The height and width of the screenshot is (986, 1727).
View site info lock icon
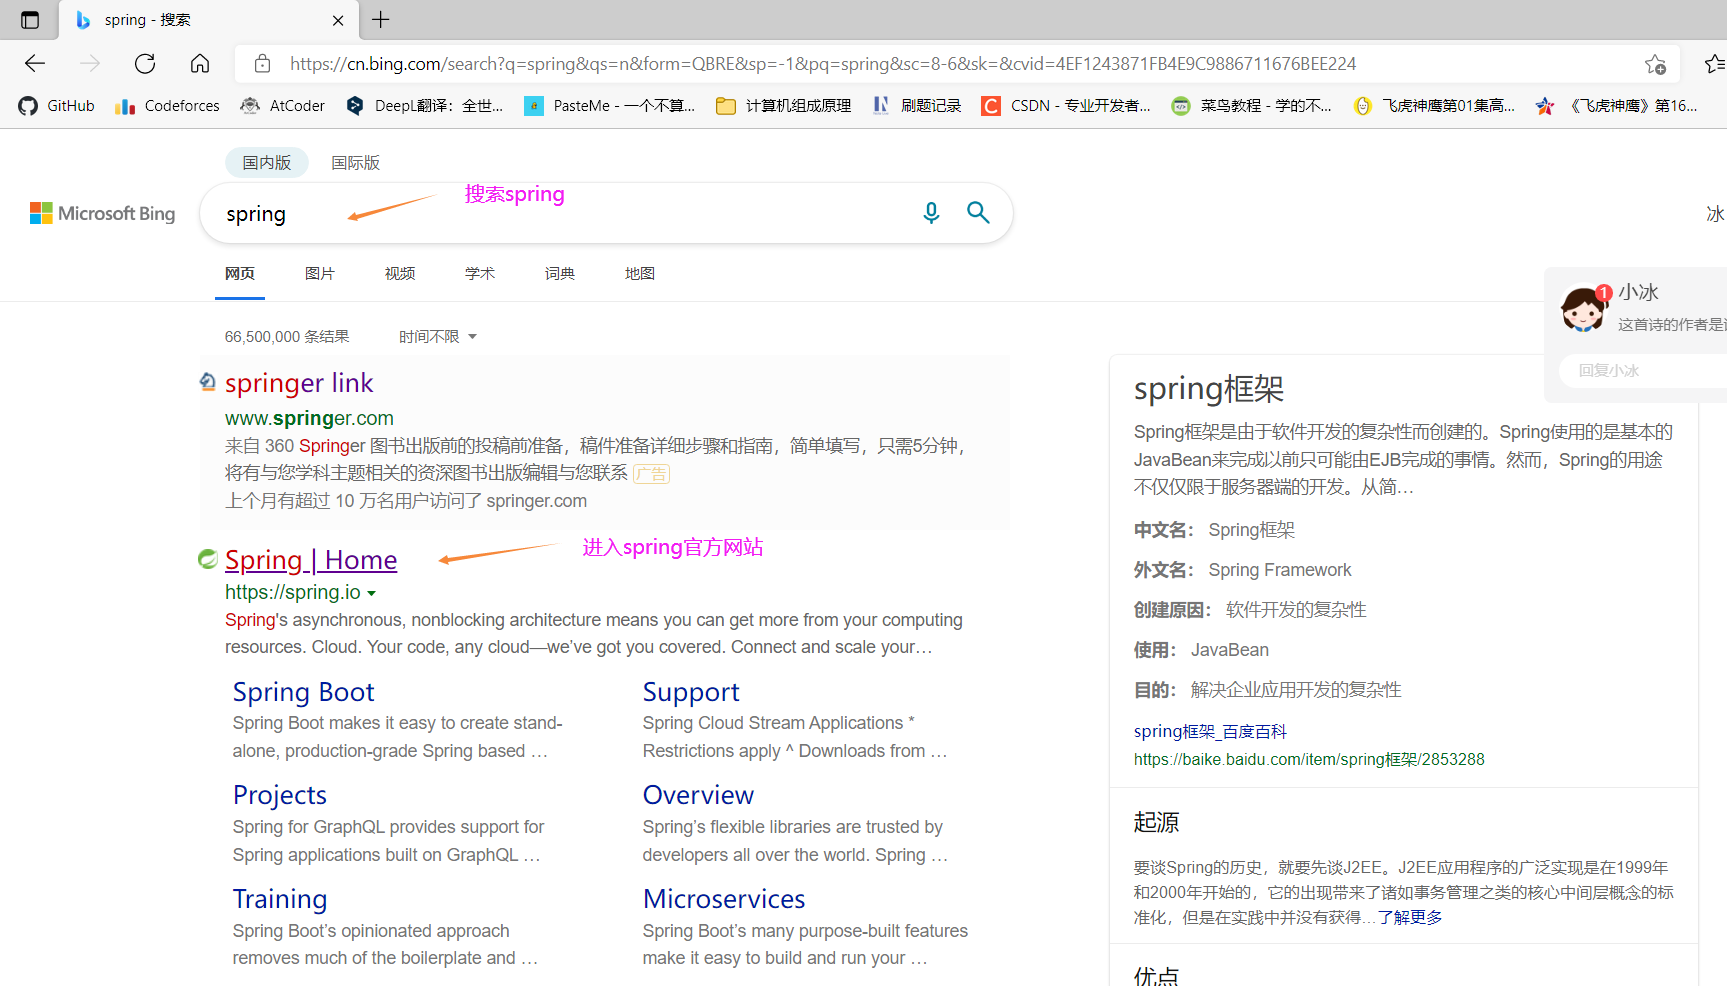[262, 64]
